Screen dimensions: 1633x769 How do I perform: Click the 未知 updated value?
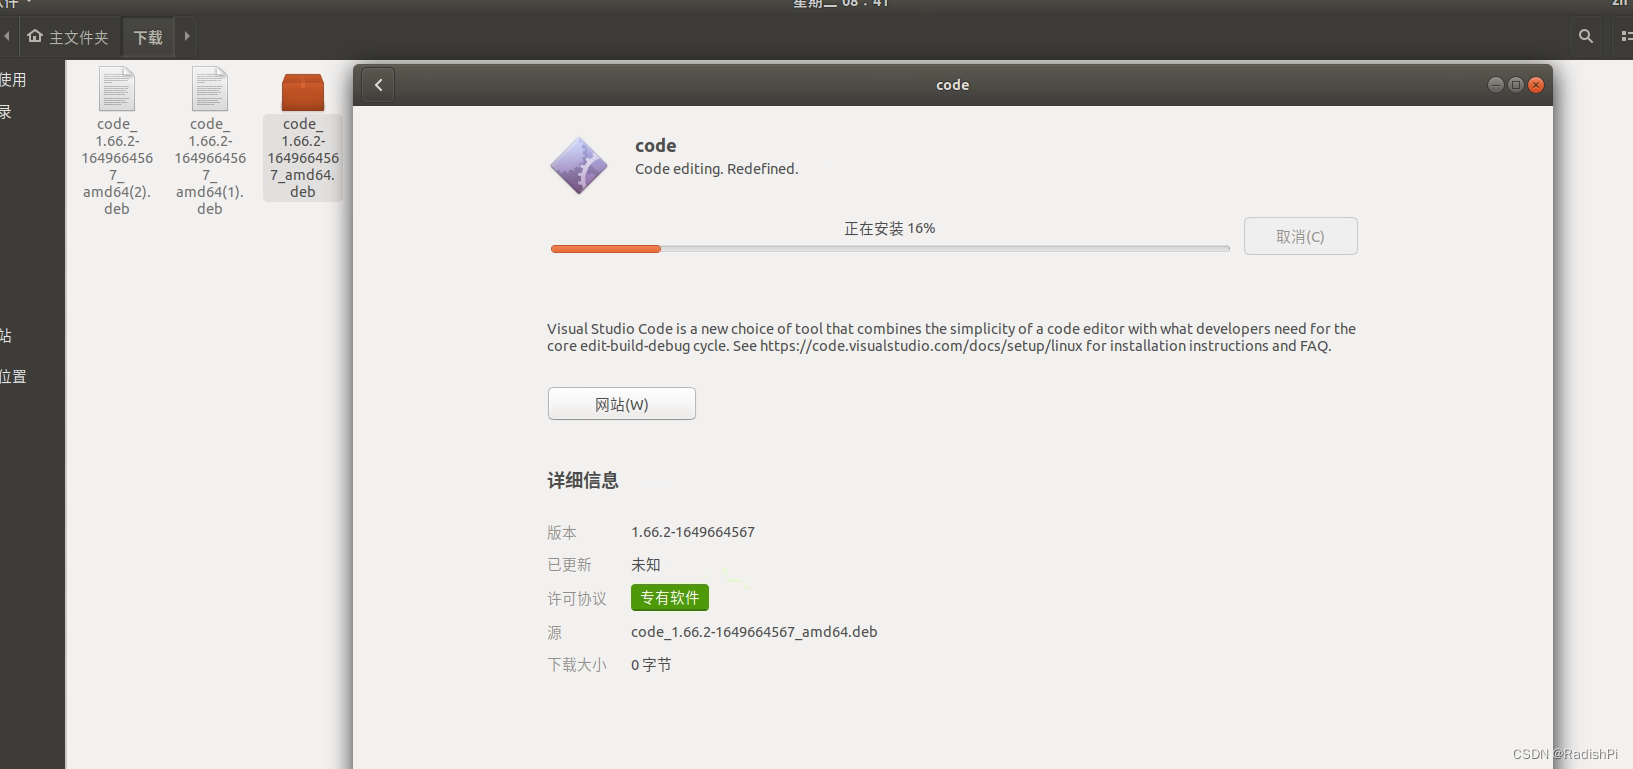[646, 565]
